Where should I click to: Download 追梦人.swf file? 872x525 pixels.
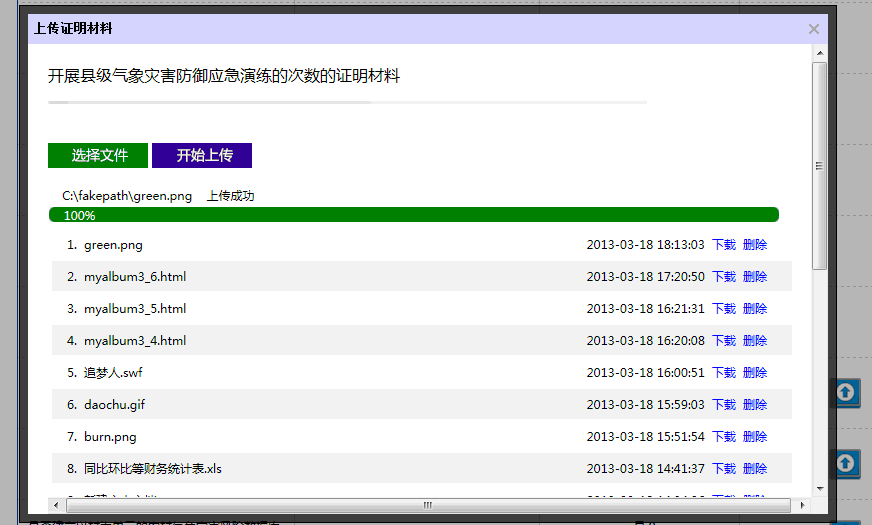point(724,373)
